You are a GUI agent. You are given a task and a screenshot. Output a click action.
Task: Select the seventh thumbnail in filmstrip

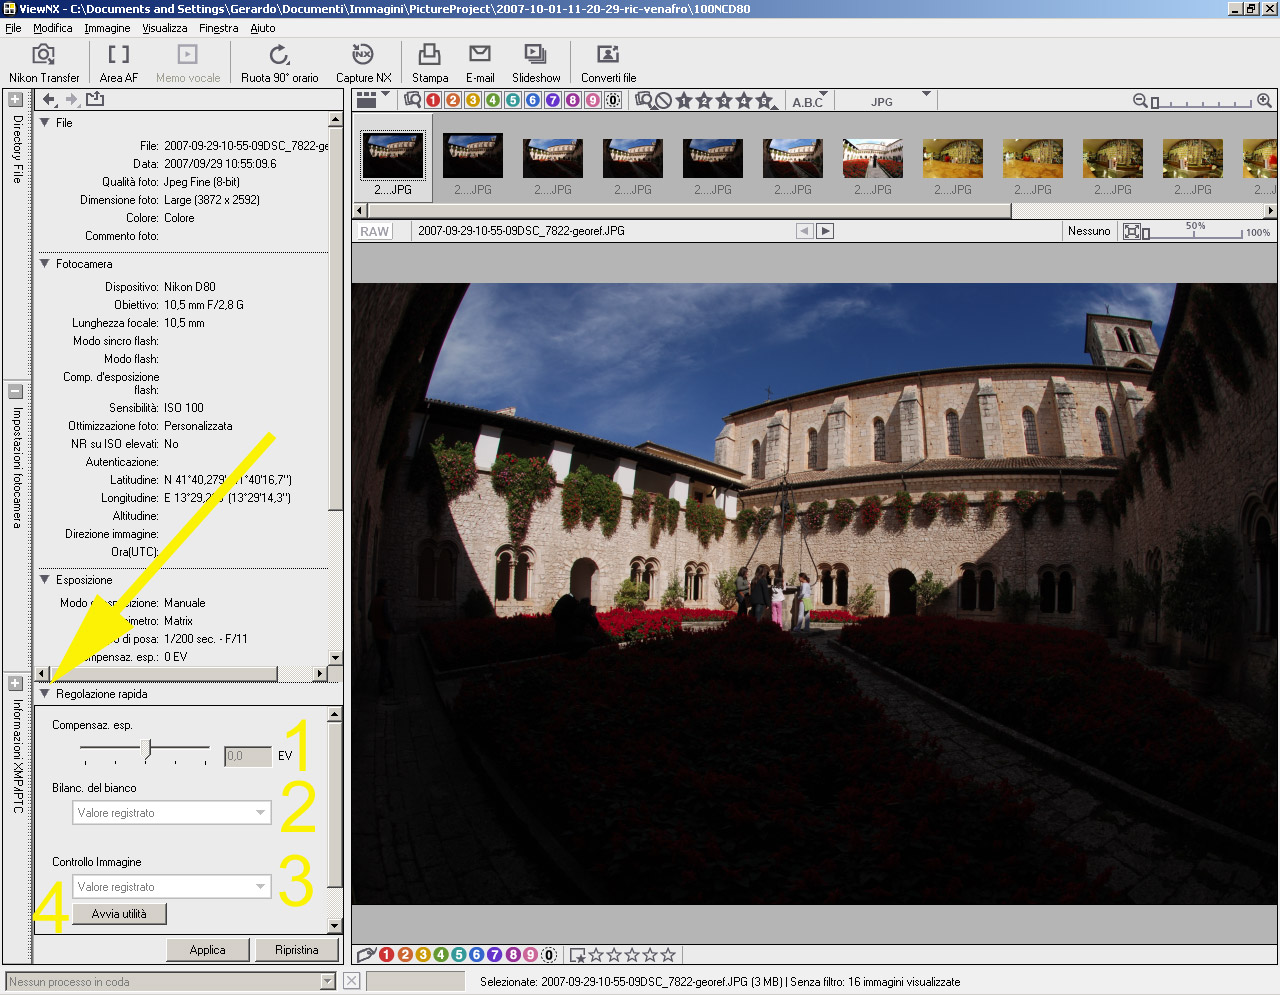coord(872,159)
